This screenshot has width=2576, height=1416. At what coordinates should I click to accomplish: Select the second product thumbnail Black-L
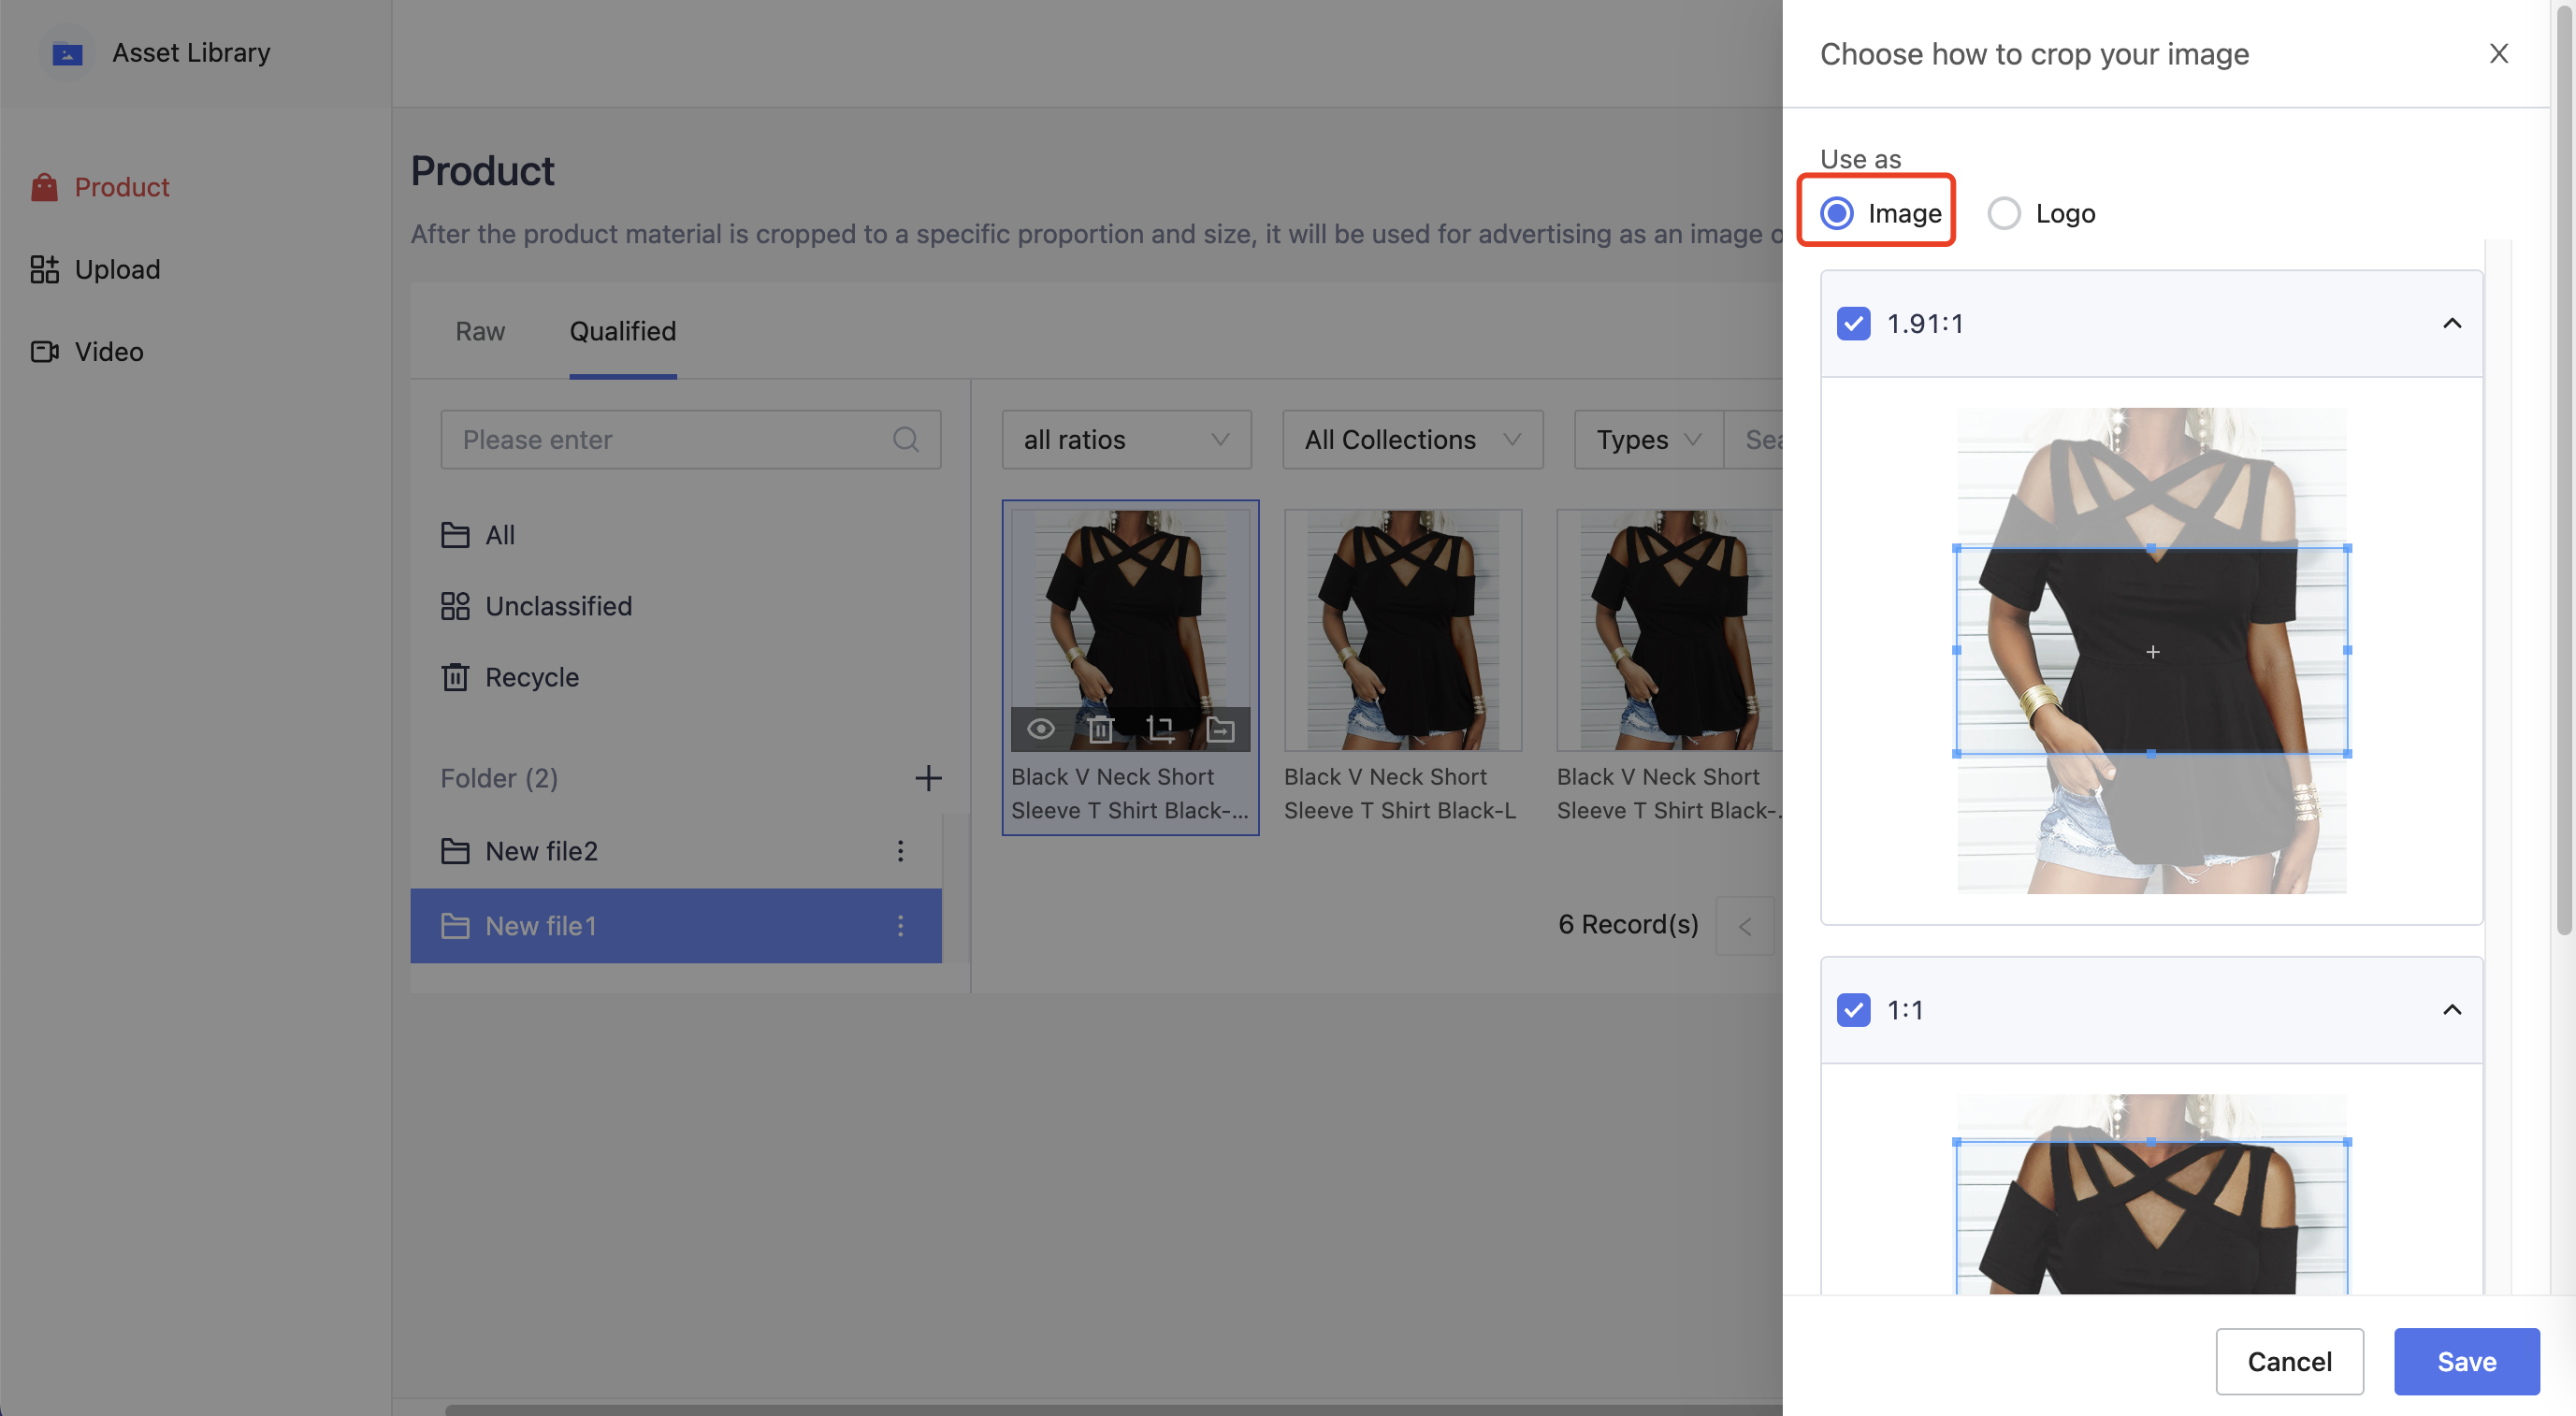pos(1403,630)
